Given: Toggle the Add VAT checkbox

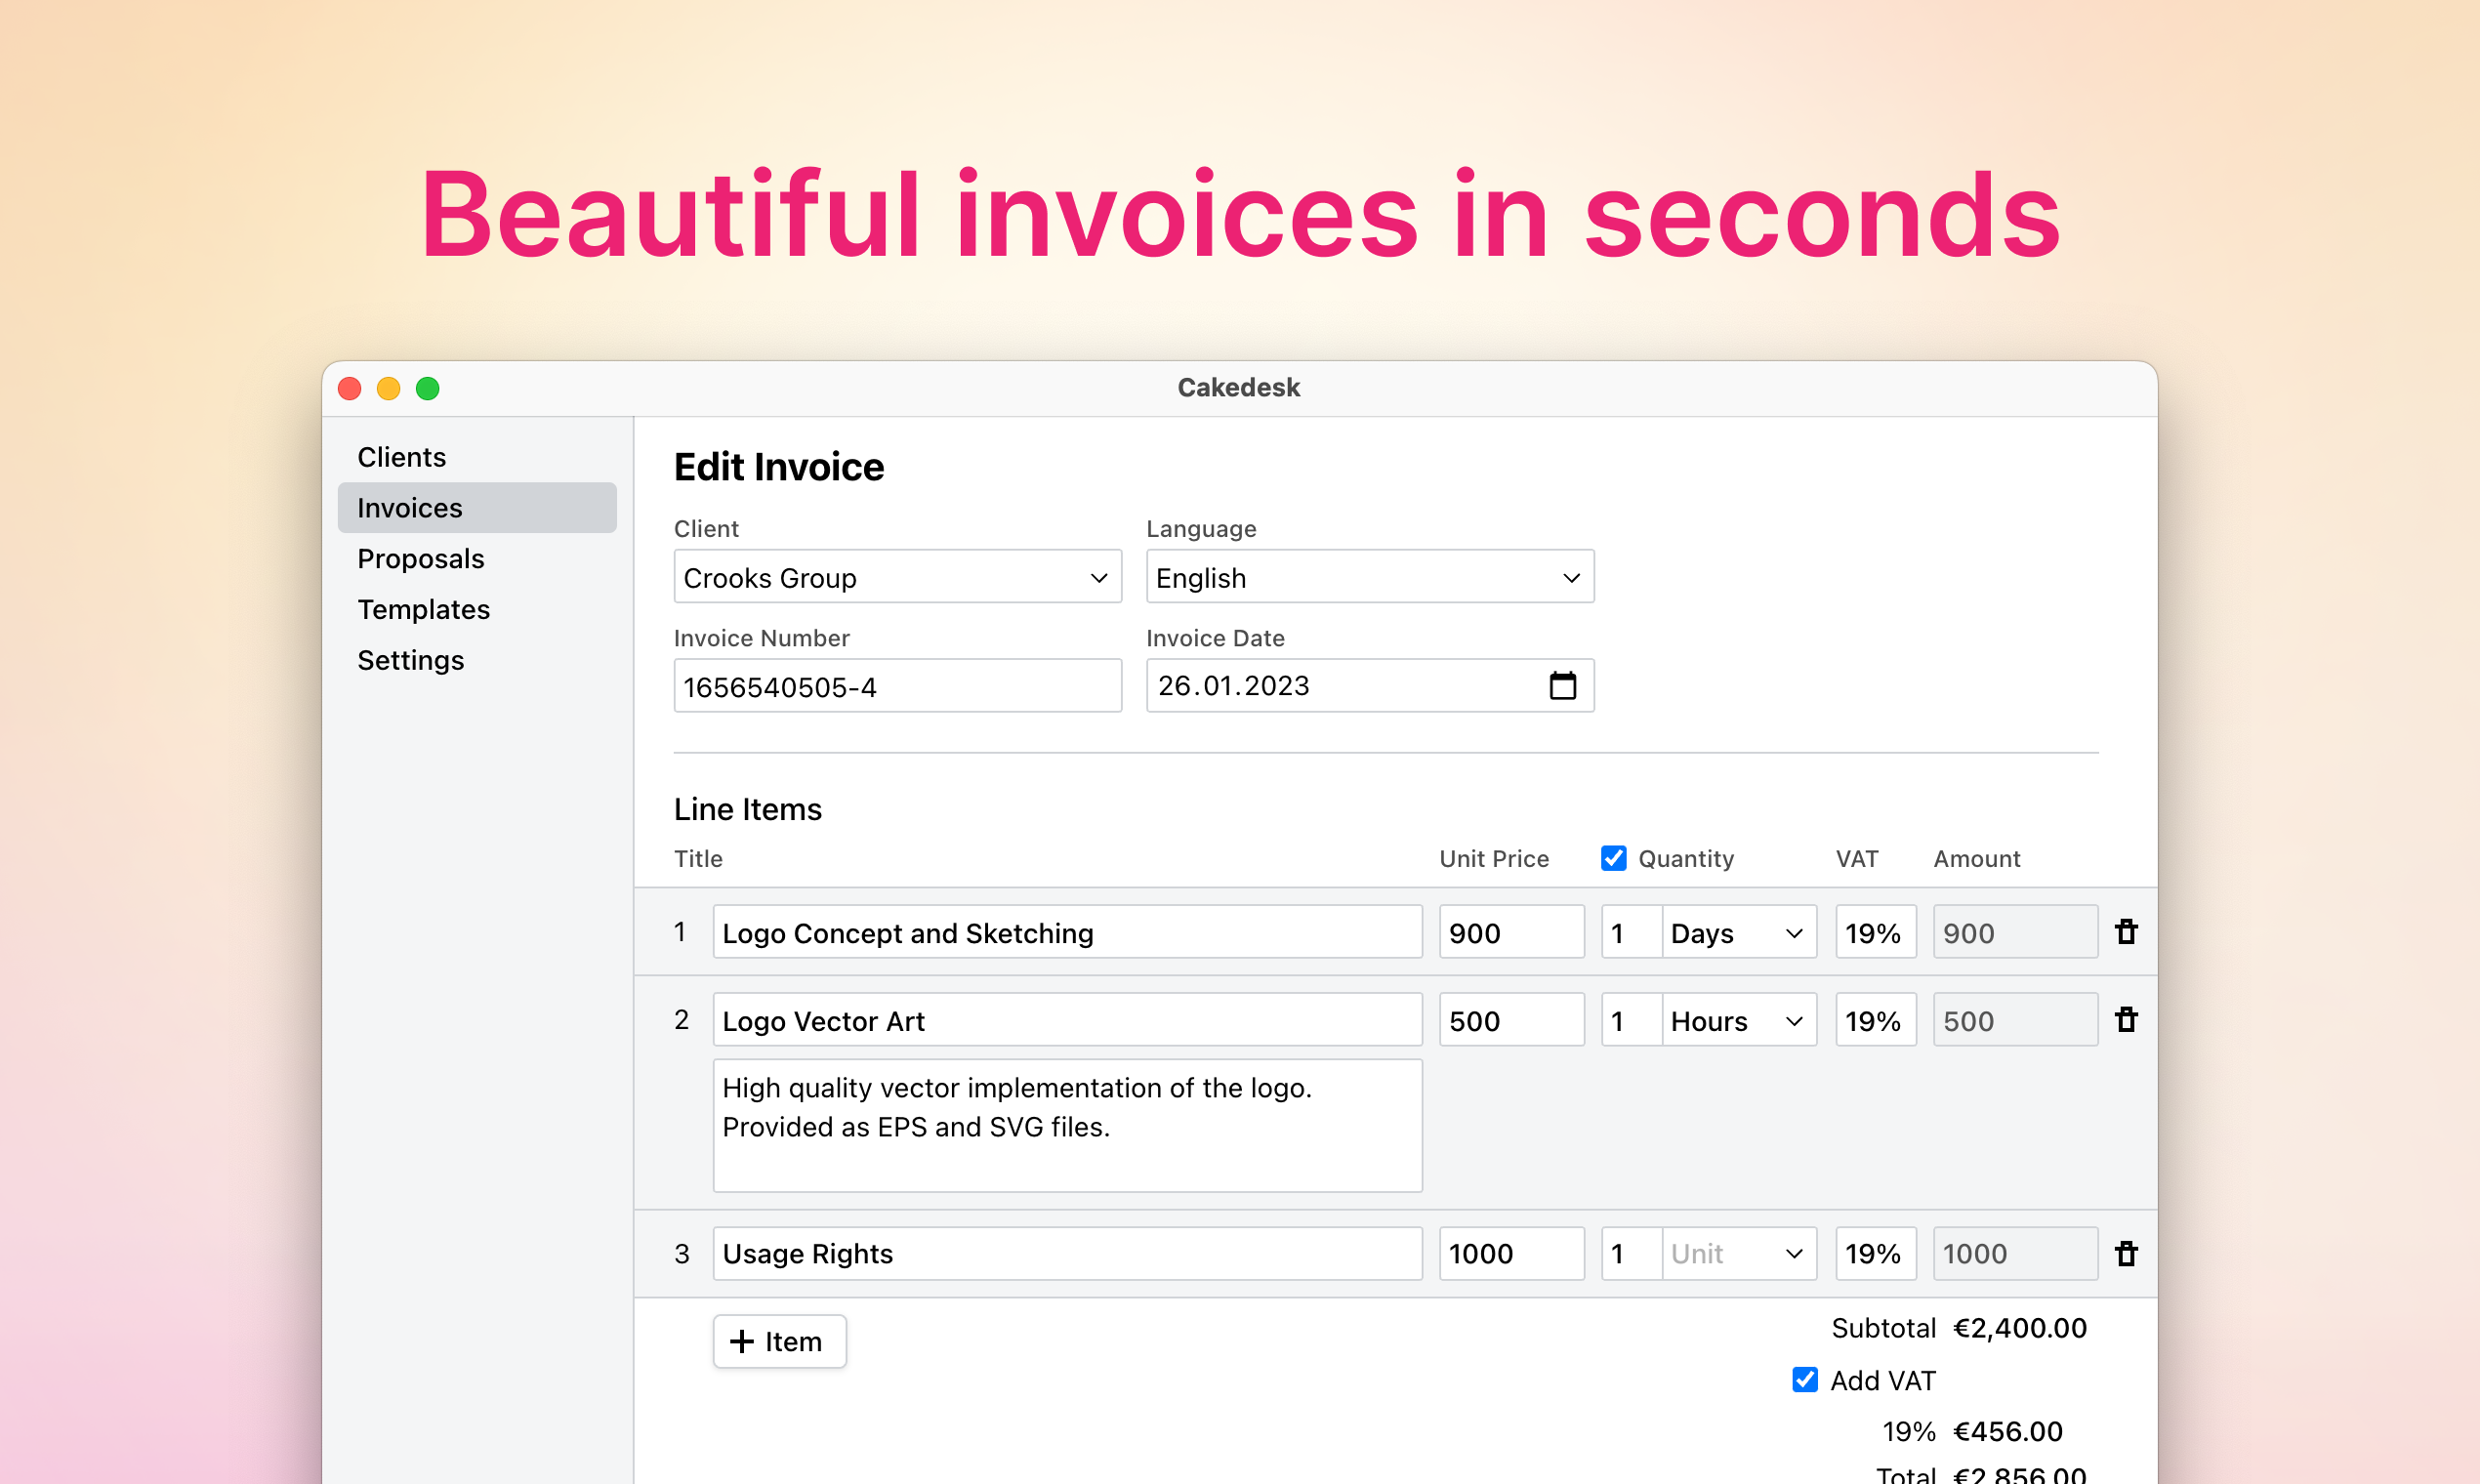Looking at the screenshot, I should tap(1805, 1380).
